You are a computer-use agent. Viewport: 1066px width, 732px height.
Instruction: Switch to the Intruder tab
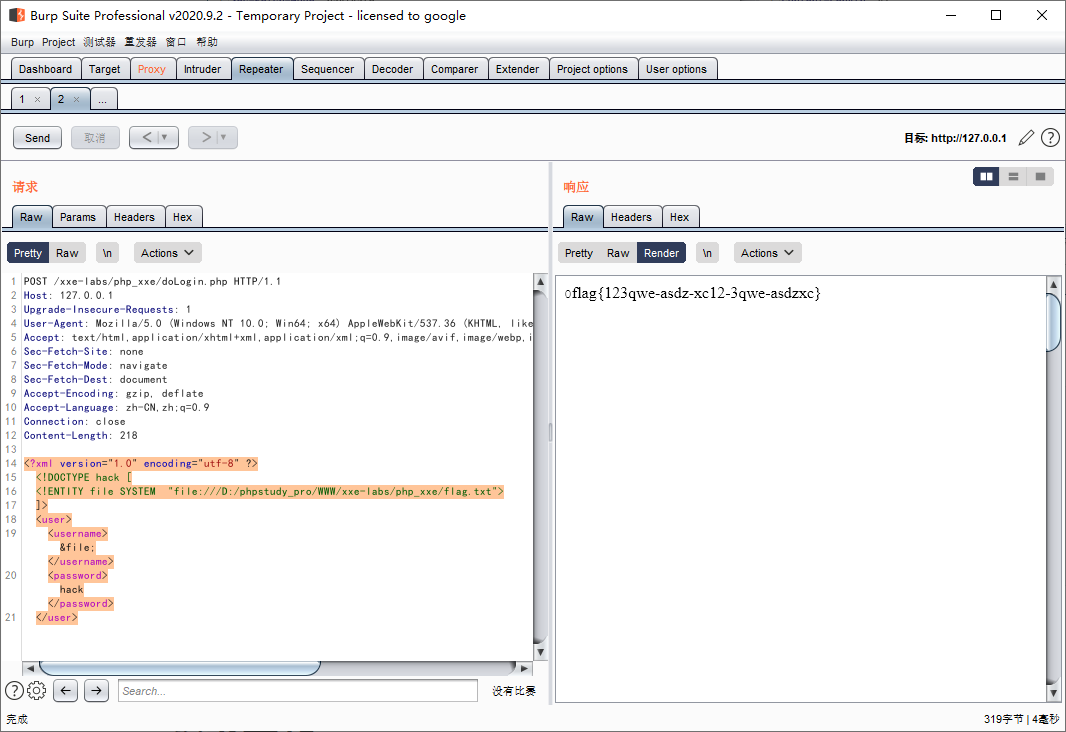coord(203,69)
